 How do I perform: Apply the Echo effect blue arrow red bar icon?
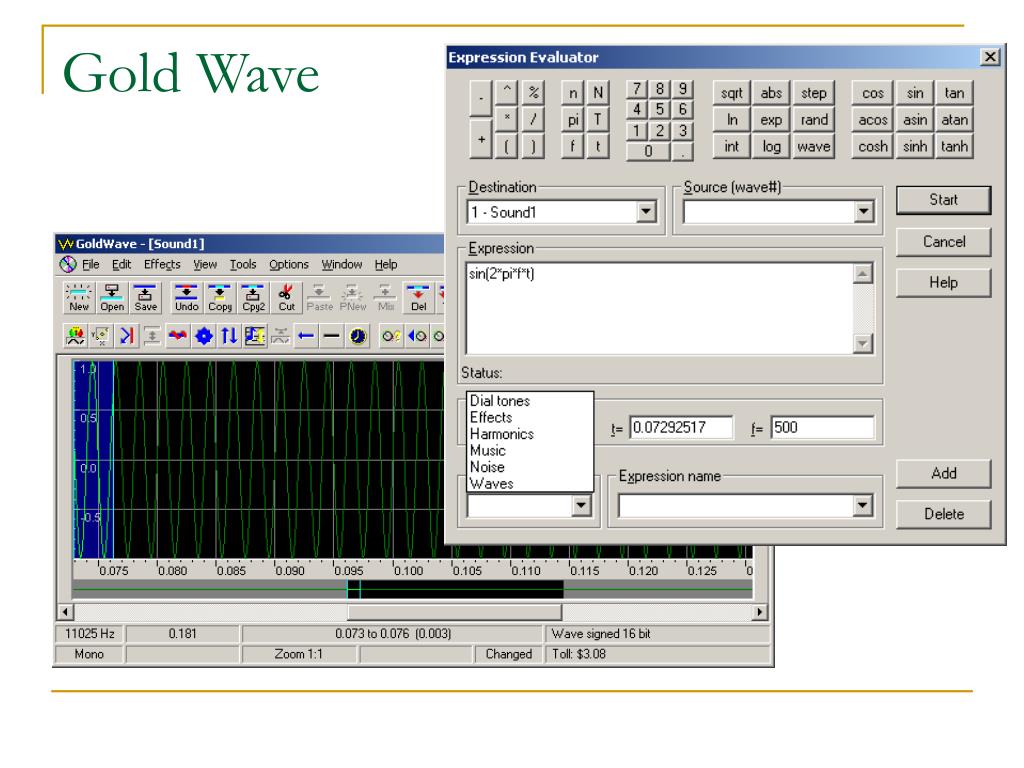pyautogui.click(x=127, y=336)
